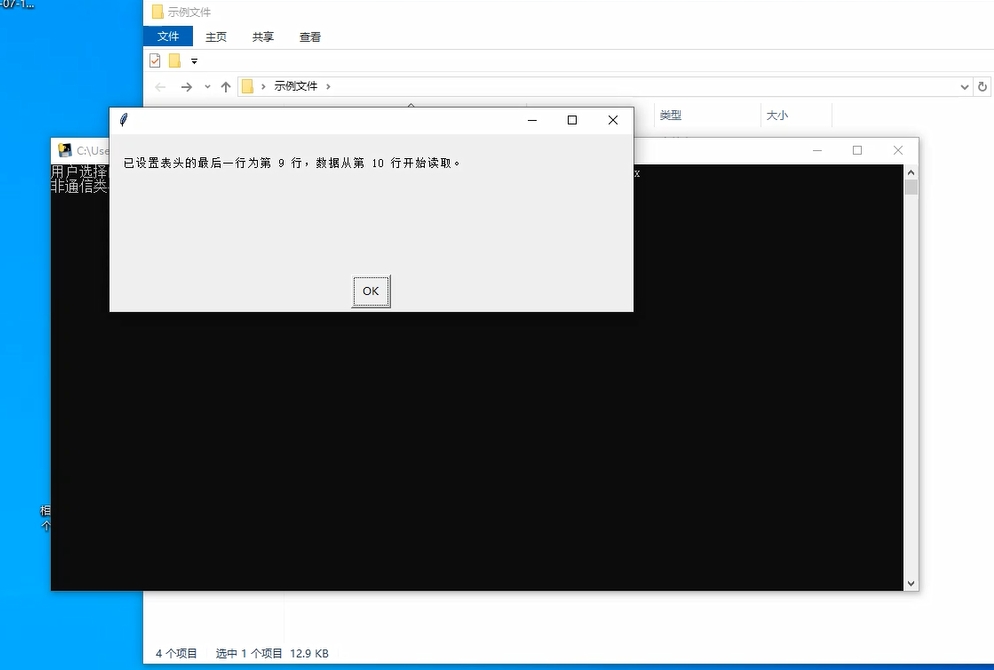Switch to the 共享 ribbon tab

(x=262, y=37)
